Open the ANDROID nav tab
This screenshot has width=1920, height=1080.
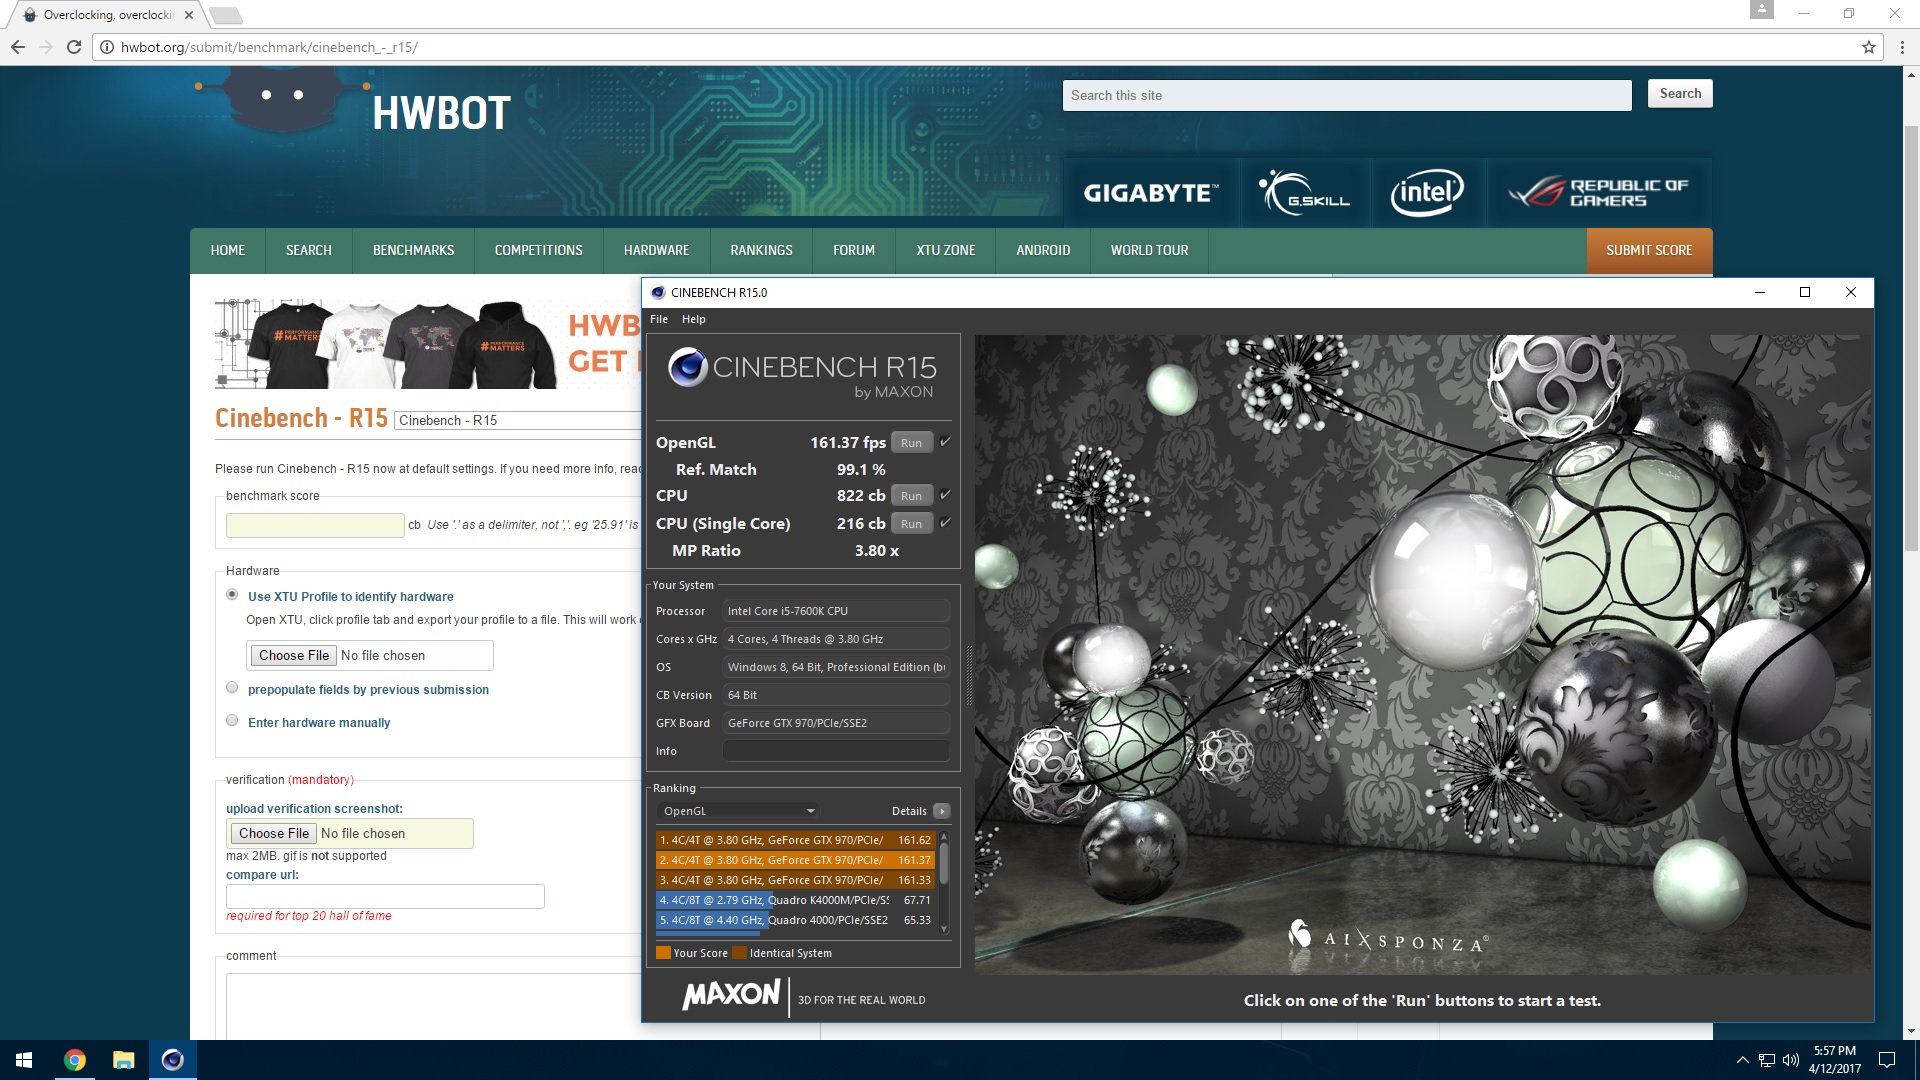coord(1043,251)
